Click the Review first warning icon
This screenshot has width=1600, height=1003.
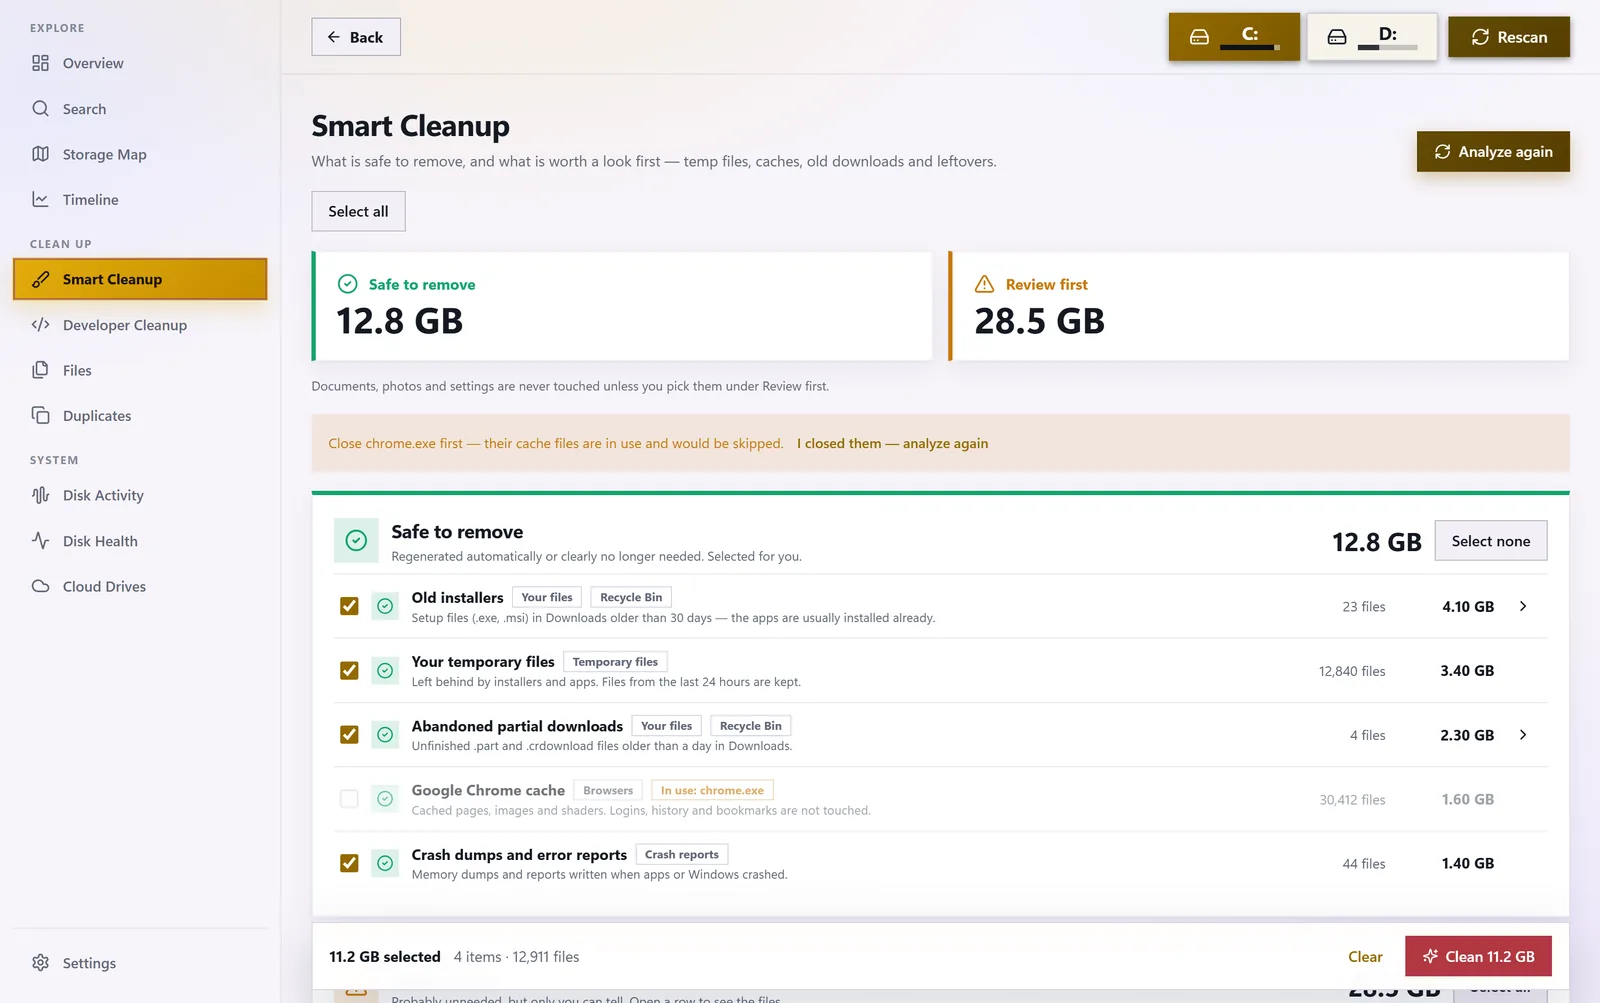pyautogui.click(x=984, y=284)
